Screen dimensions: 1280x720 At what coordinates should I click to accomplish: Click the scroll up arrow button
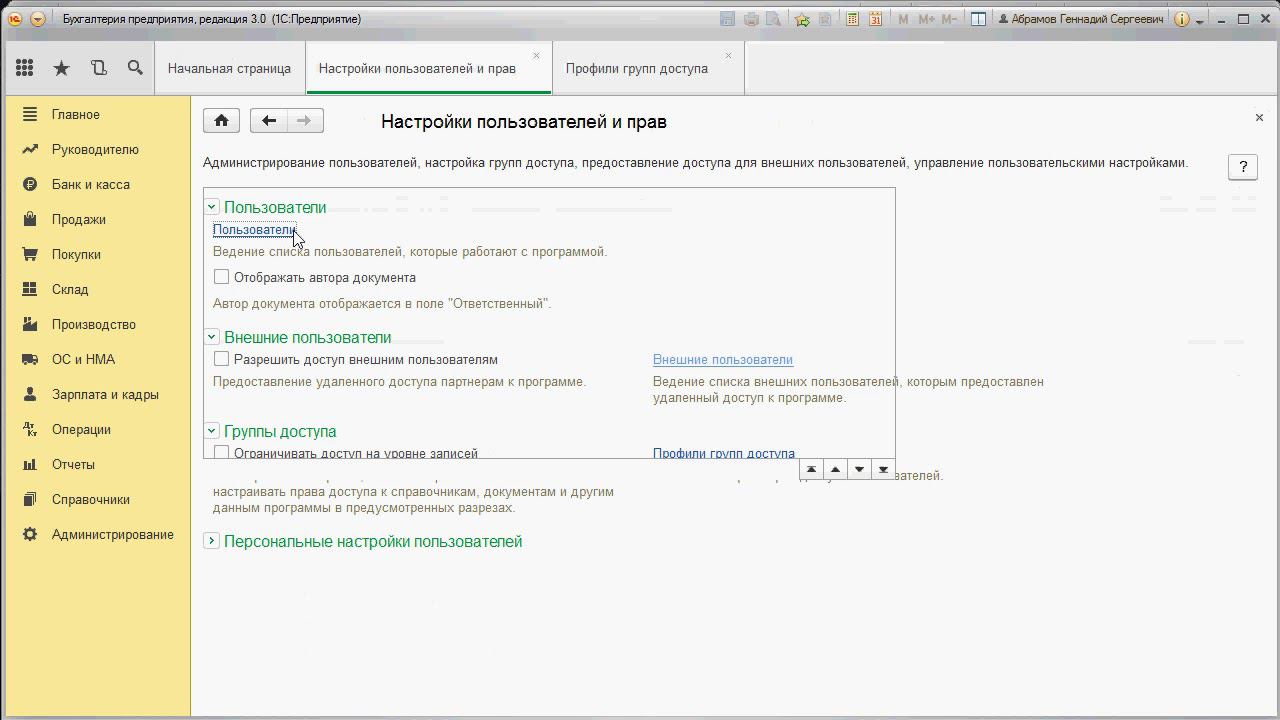tap(835, 469)
